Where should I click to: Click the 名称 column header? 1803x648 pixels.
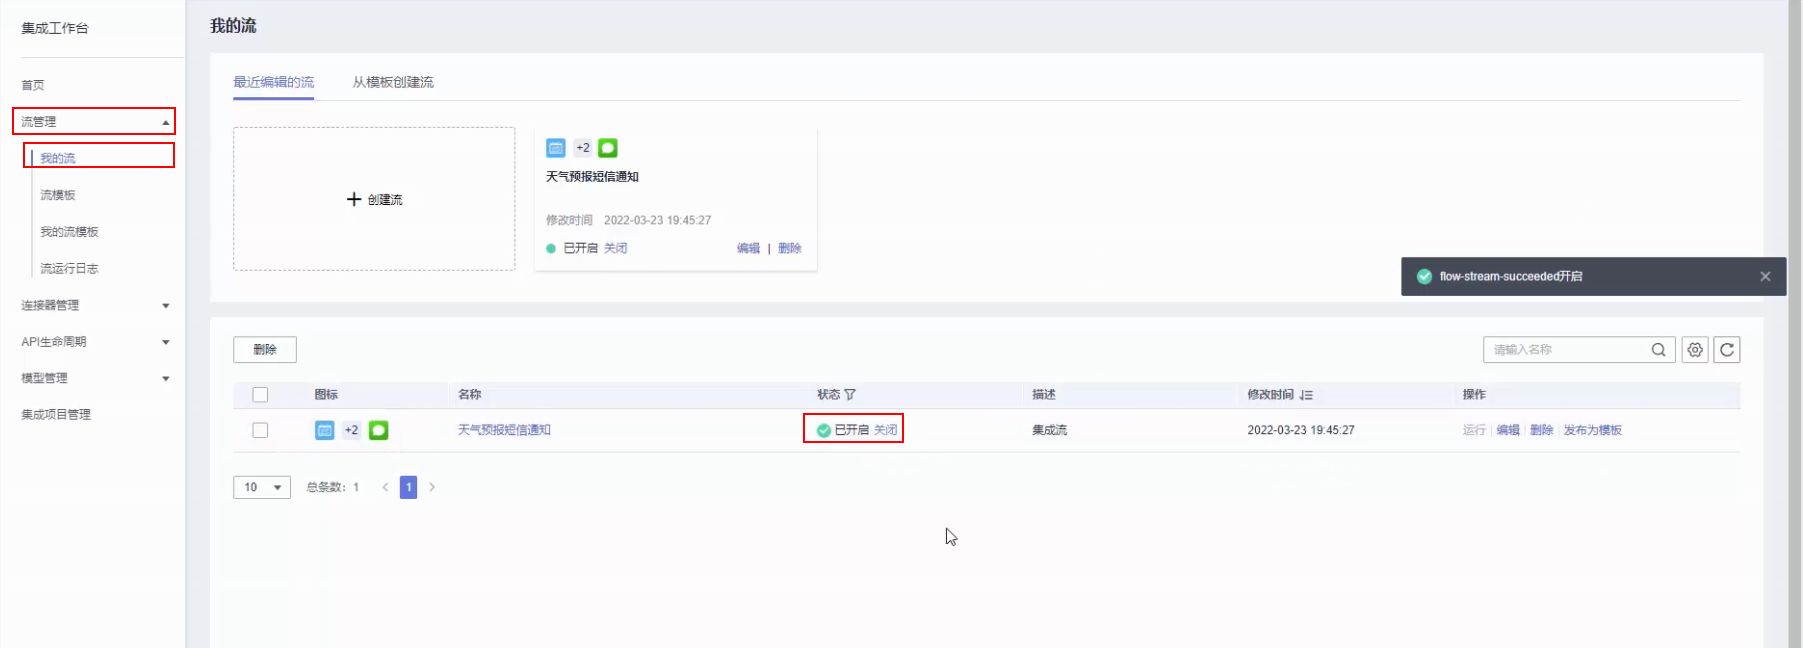(470, 395)
